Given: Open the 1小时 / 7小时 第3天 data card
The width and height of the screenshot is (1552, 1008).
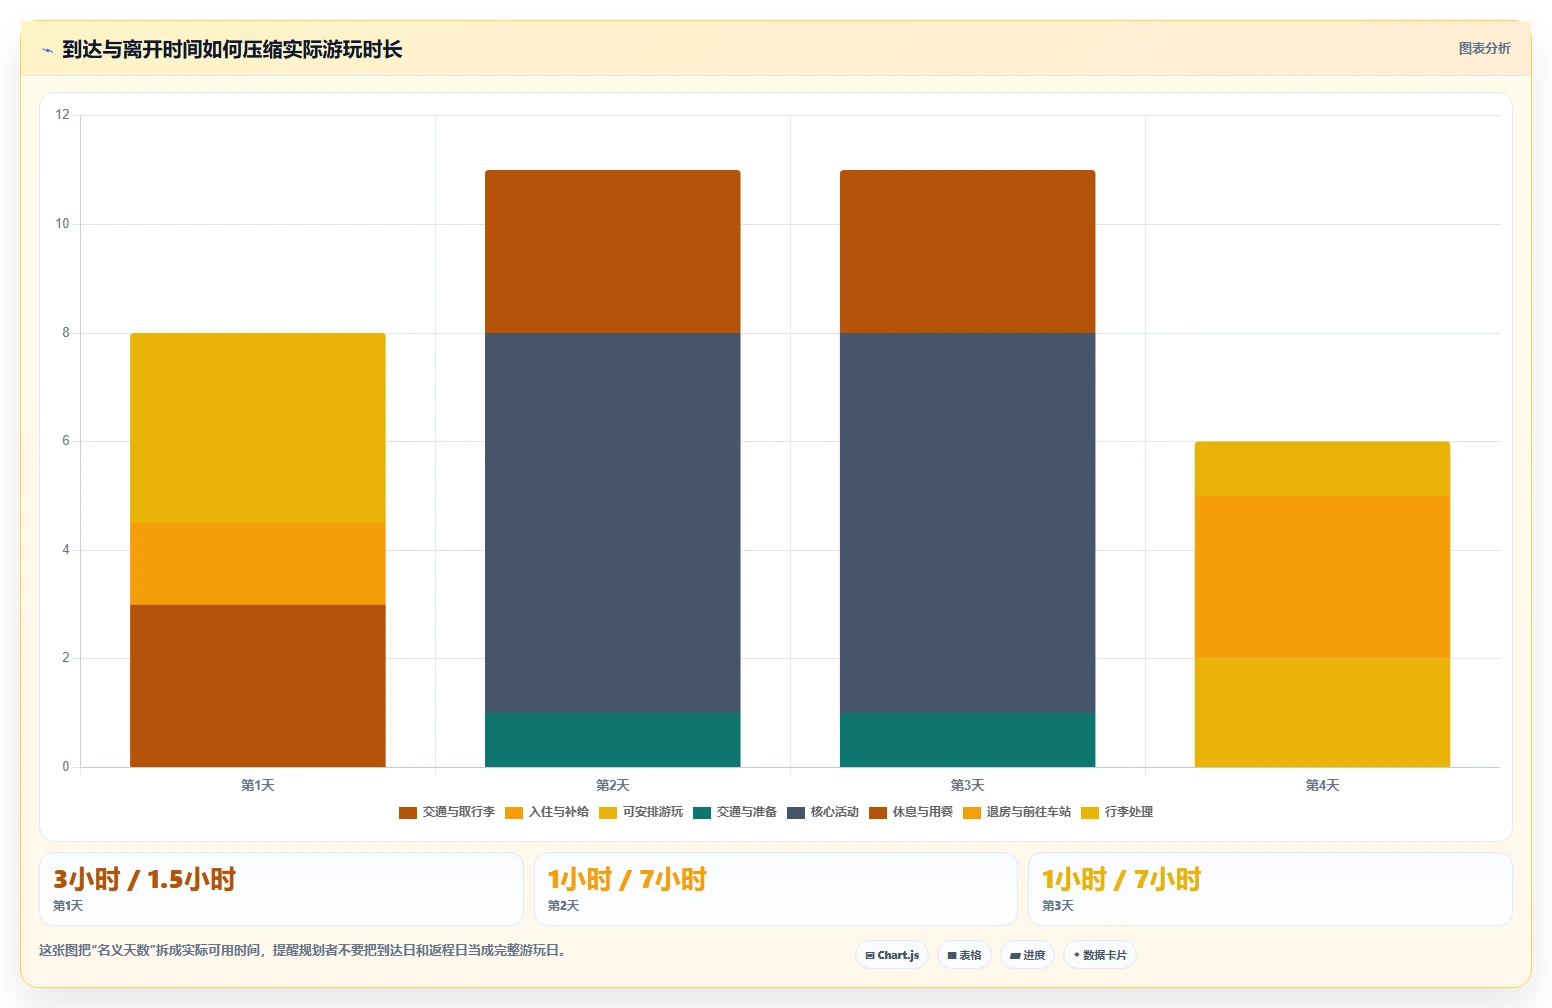Looking at the screenshot, I should click(x=1270, y=889).
